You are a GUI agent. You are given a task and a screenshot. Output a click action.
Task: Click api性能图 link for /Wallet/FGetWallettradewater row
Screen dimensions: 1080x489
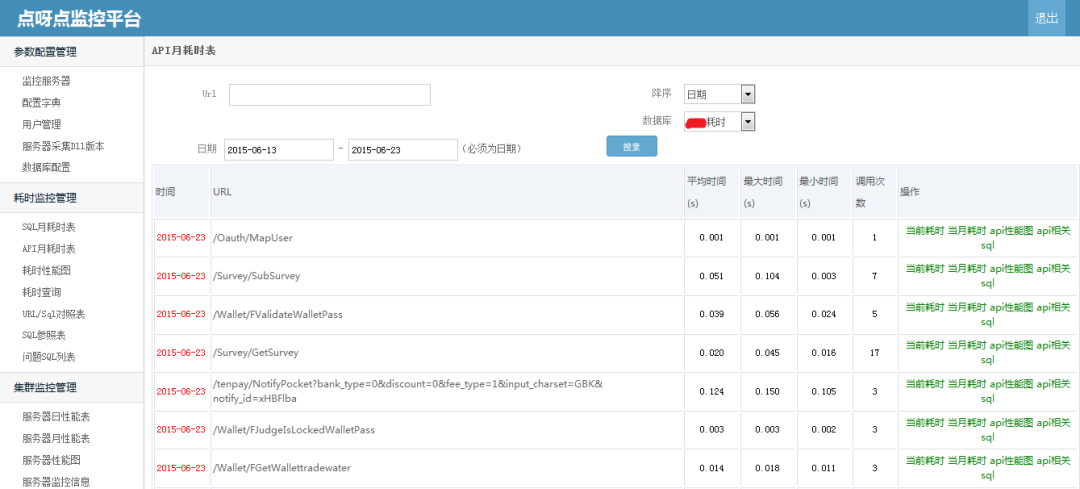click(x=1012, y=461)
